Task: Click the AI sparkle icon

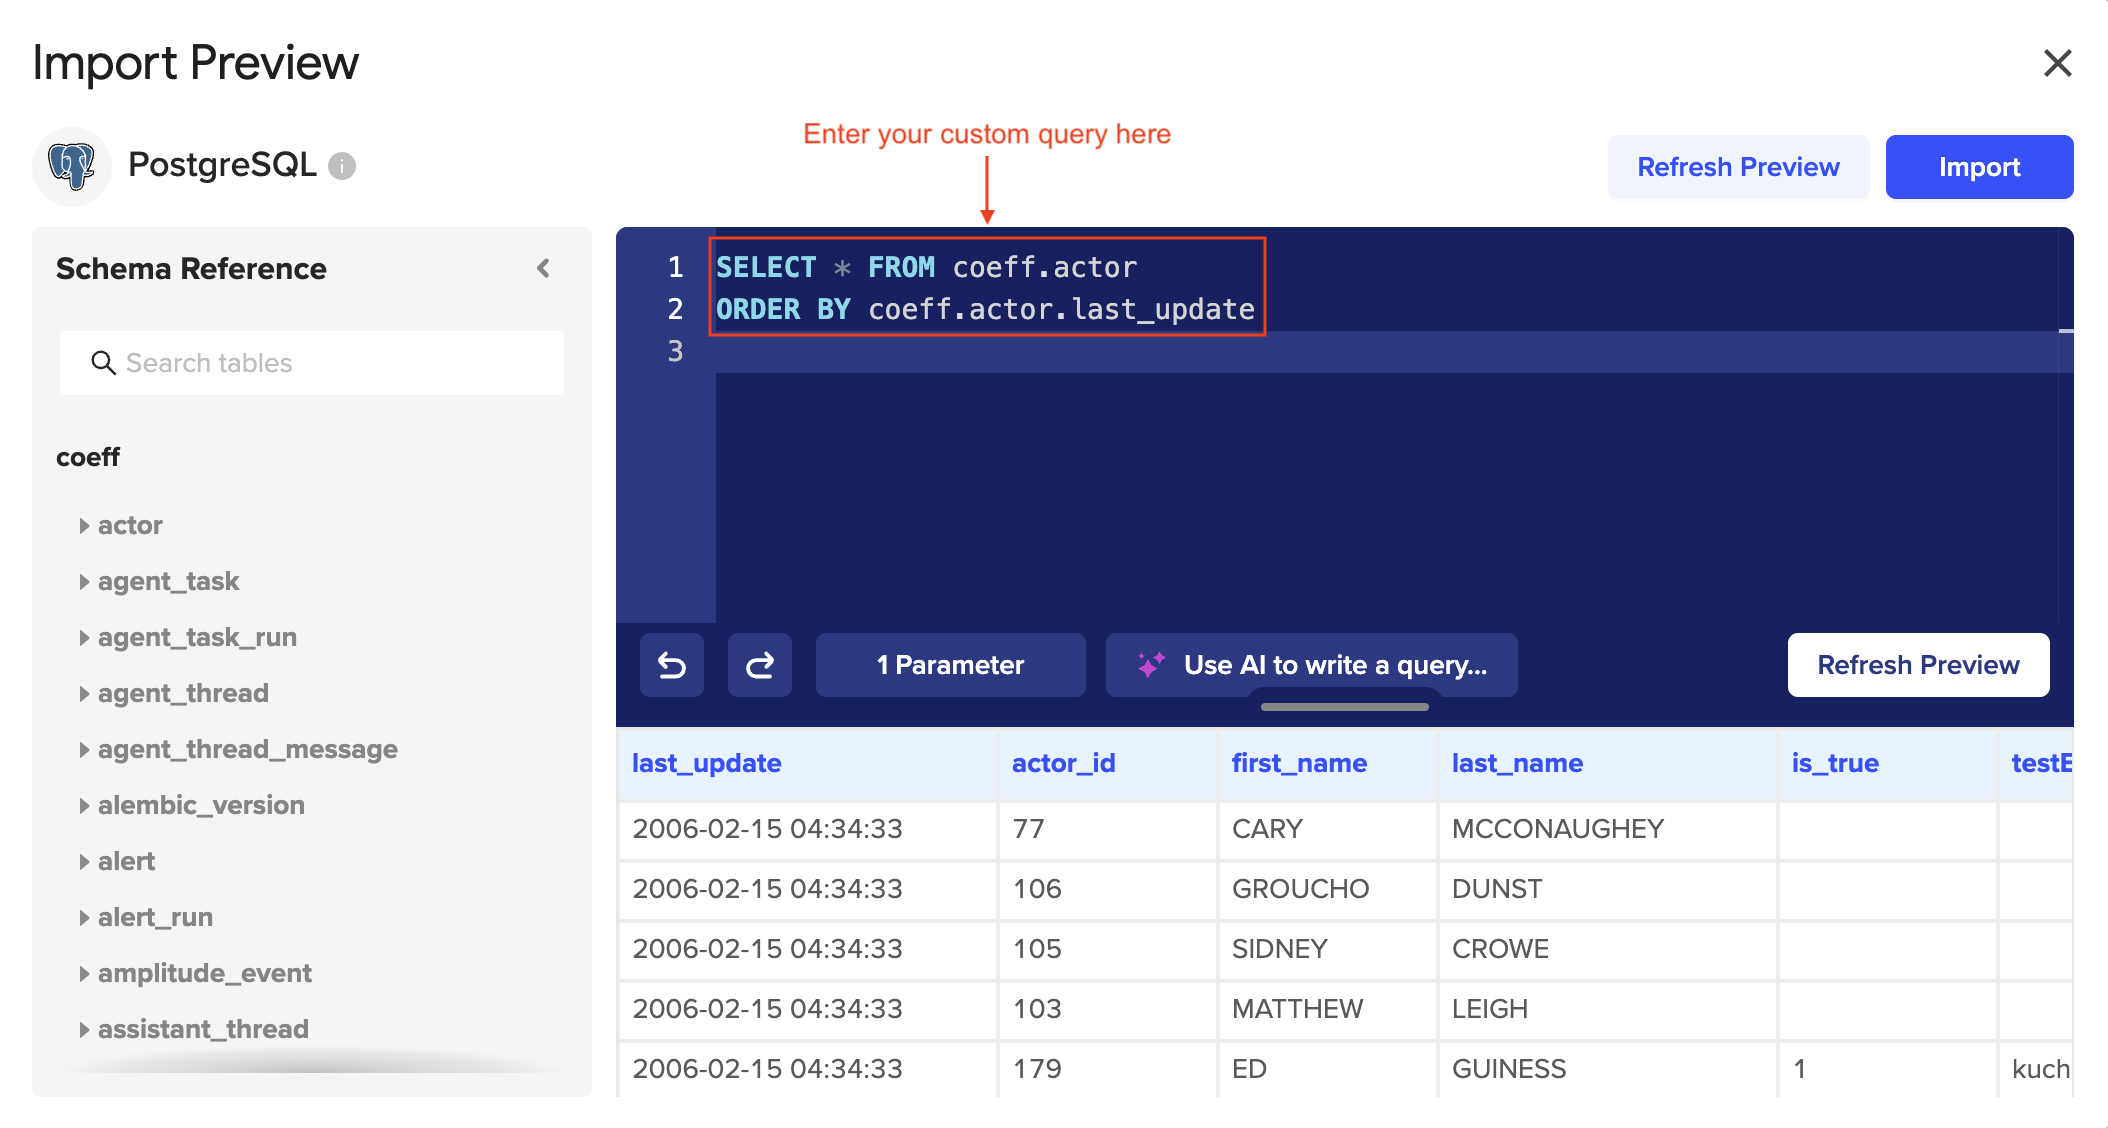Action: [1151, 665]
